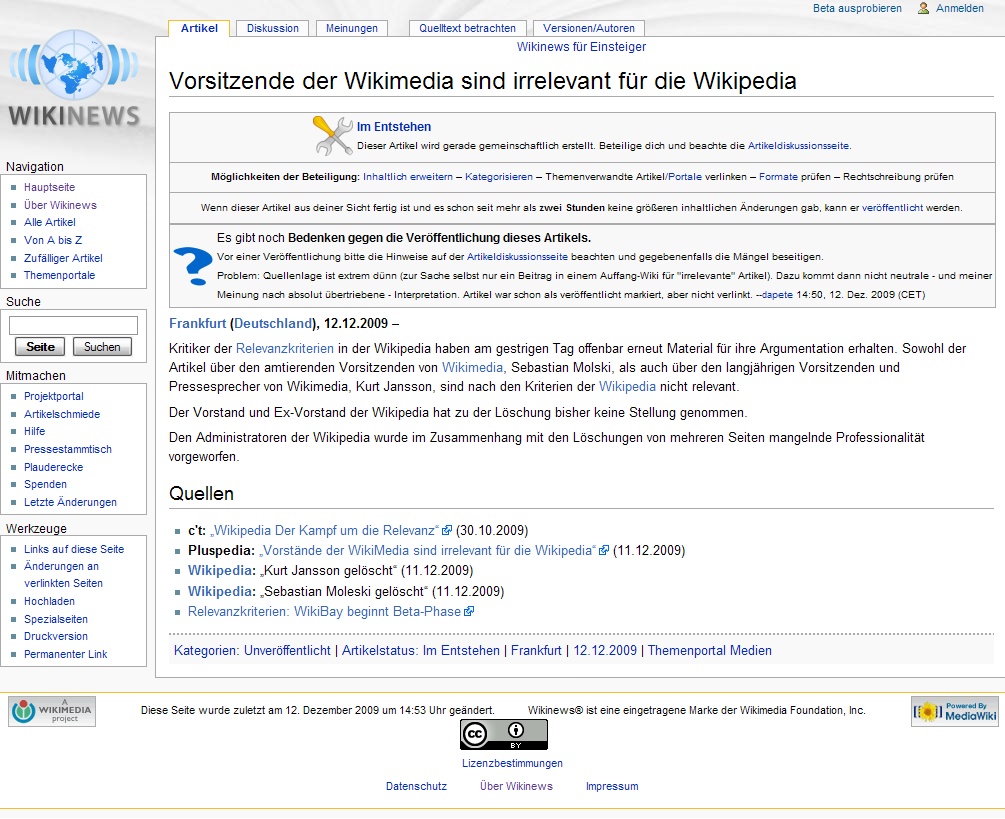Screen dimensions: 1005x819
Task: Click the Wikimedia project badge
Action: (52, 711)
